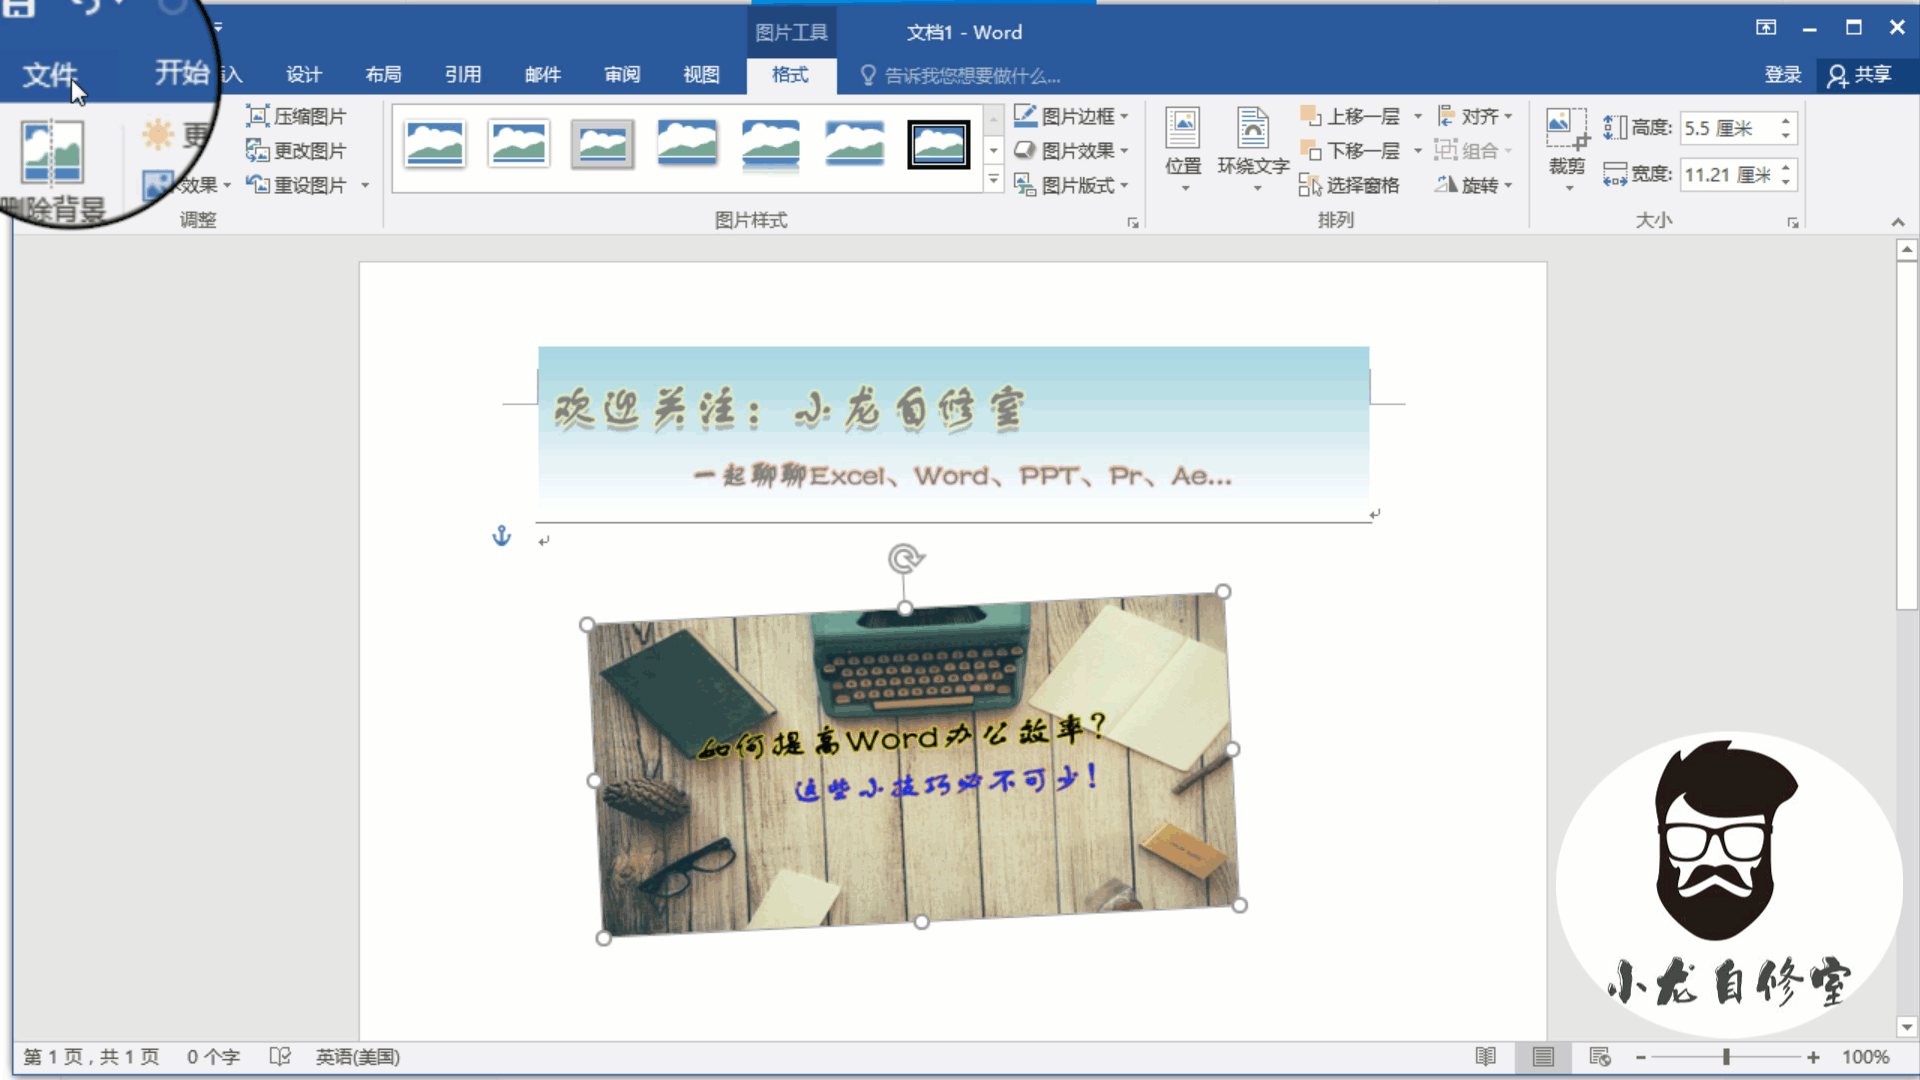
Task: Click the zoom slider handle
Action: [1726, 1057]
